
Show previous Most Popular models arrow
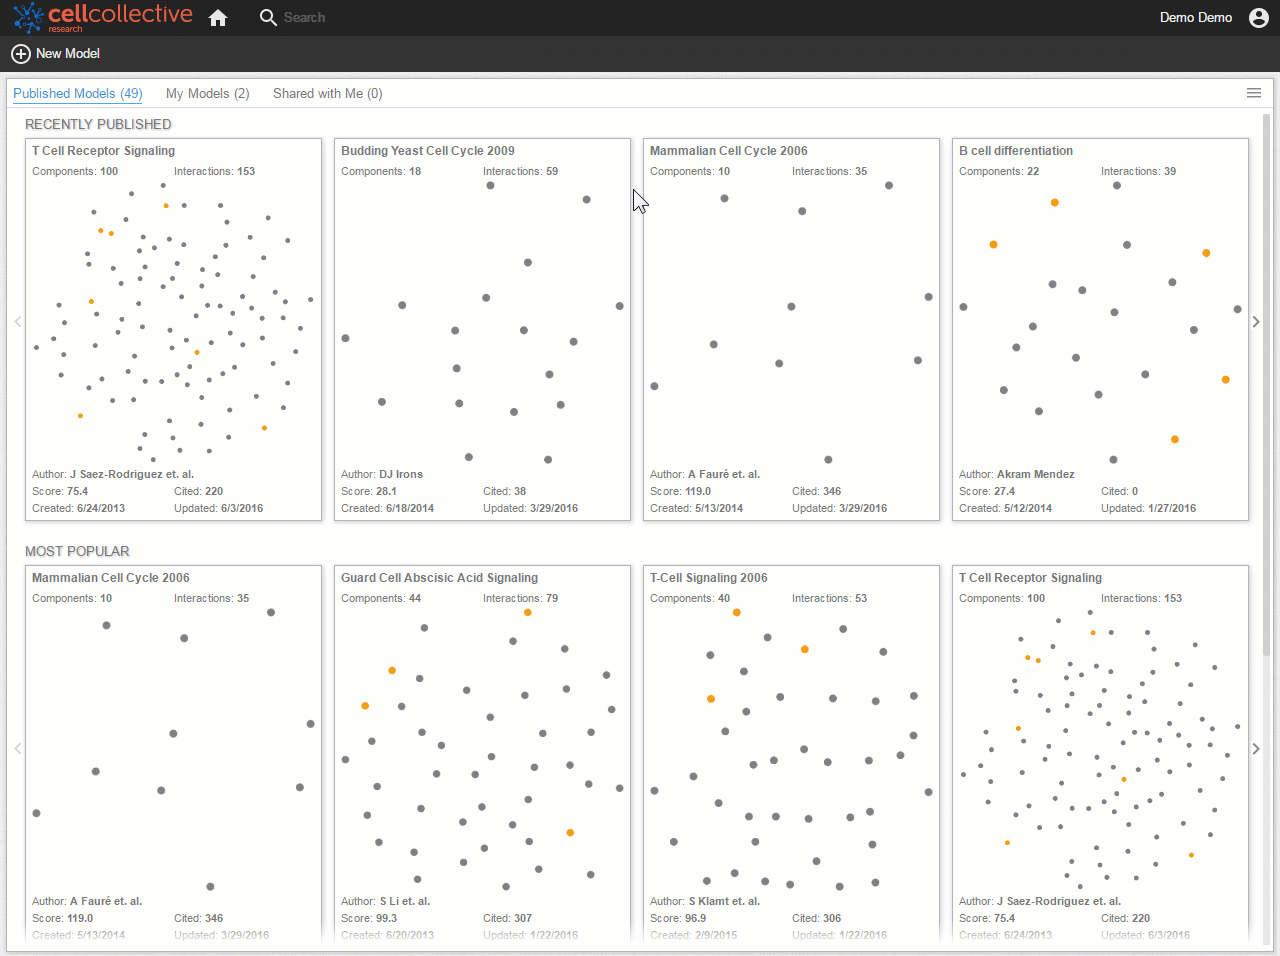click(x=18, y=749)
